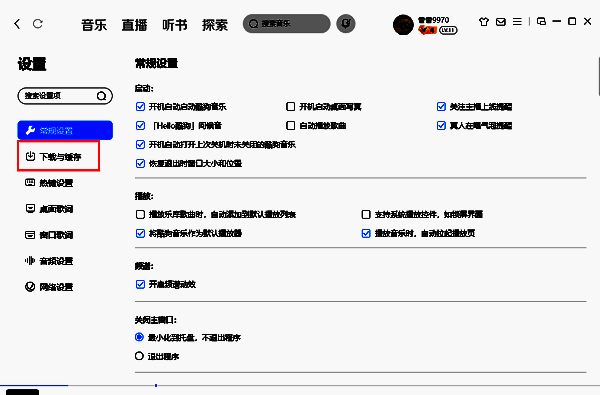Select 常规设置 in the settings sidebar
The width and height of the screenshot is (600, 395).
pos(65,130)
